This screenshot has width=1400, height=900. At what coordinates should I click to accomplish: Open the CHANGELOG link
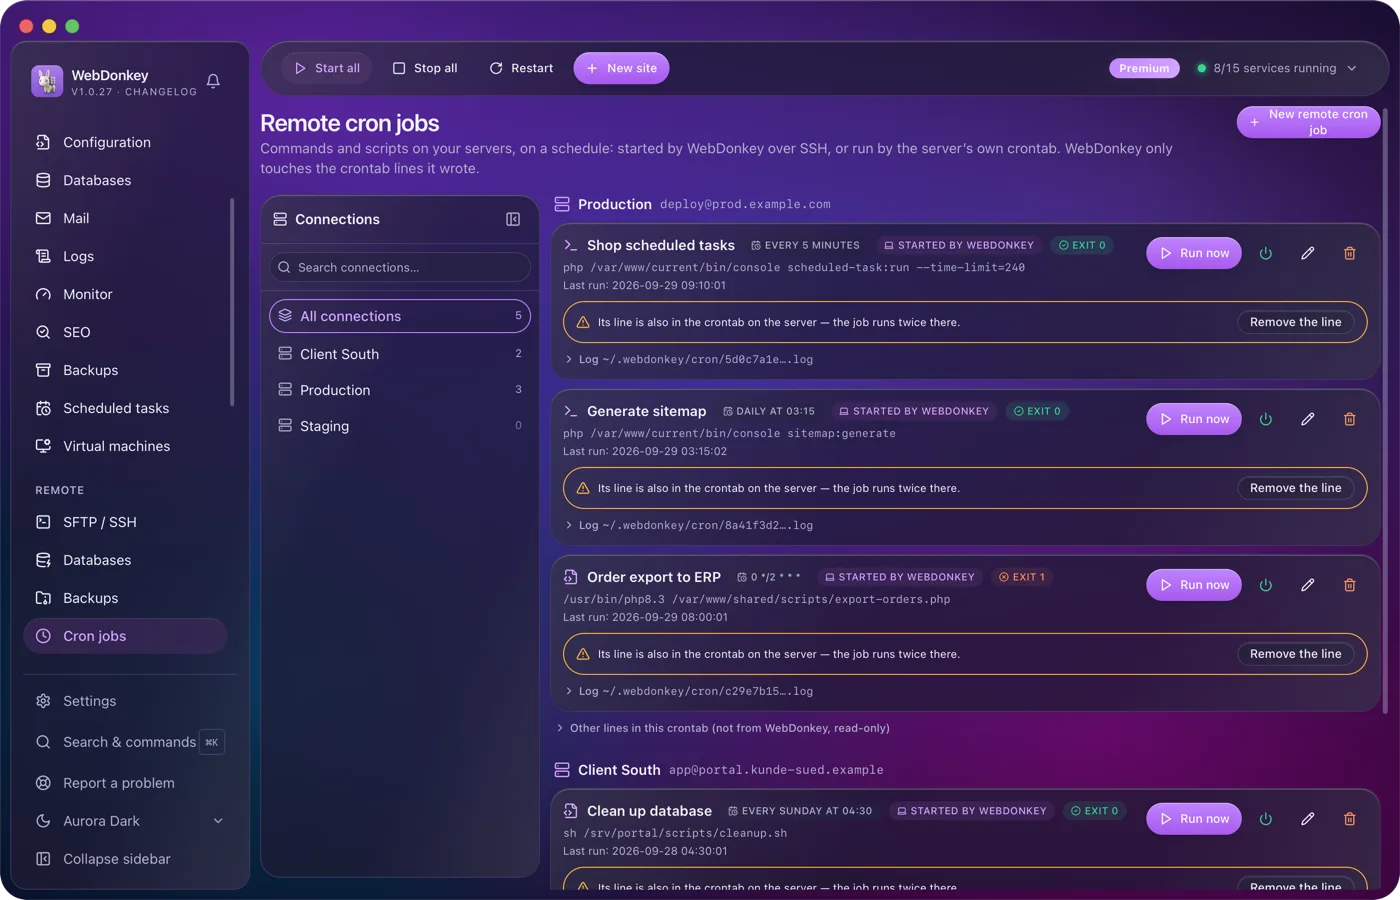click(161, 92)
